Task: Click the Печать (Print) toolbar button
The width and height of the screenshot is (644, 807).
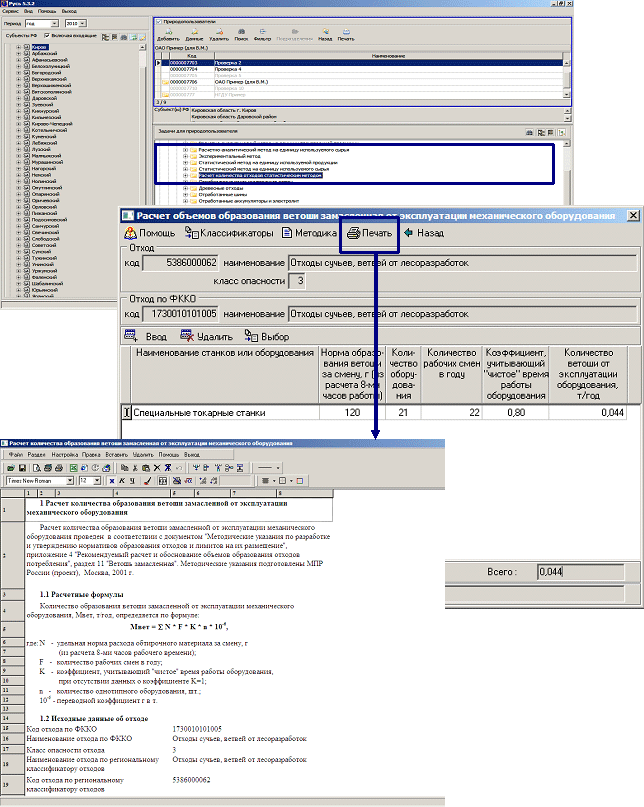Action: 368,233
